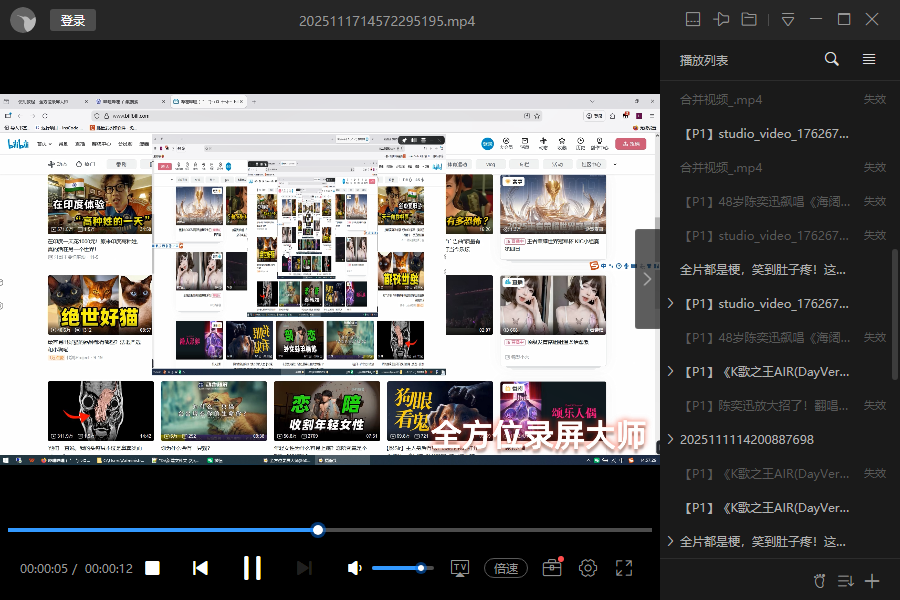Mute the volume speaker icon
This screenshot has width=900, height=600.
click(x=354, y=568)
